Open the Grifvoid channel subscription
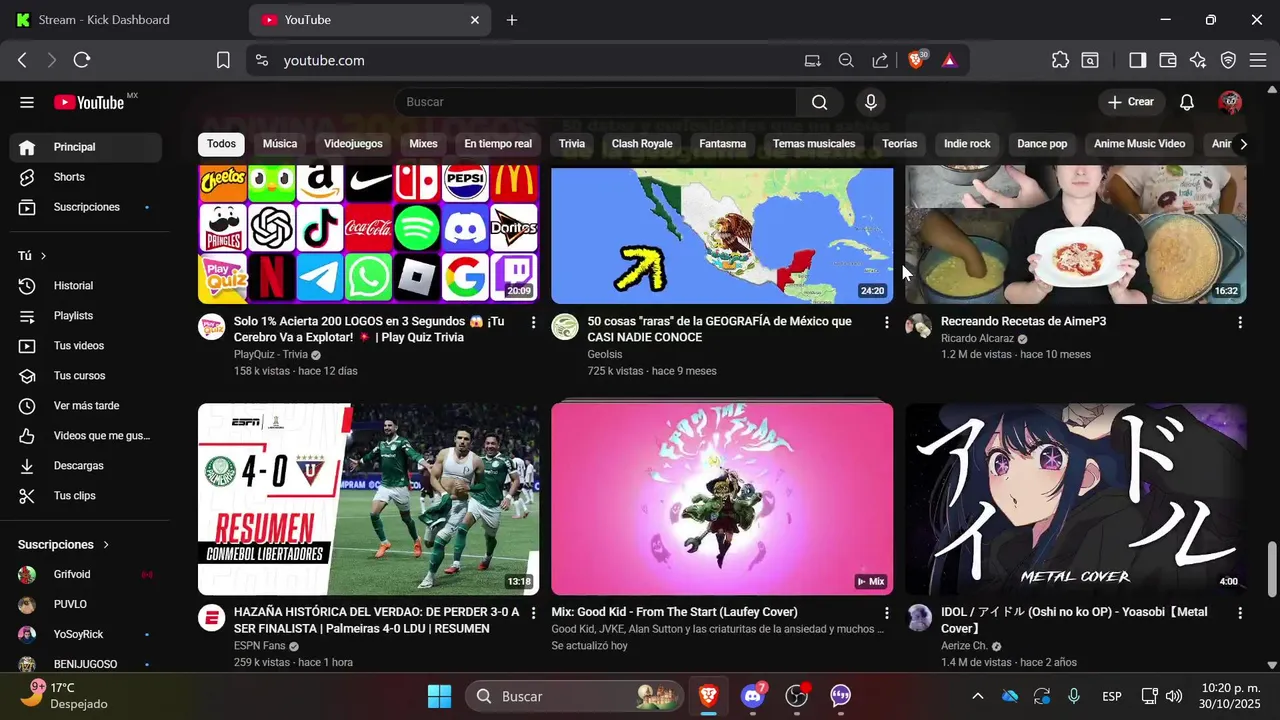The height and width of the screenshot is (720, 1280). point(86,575)
